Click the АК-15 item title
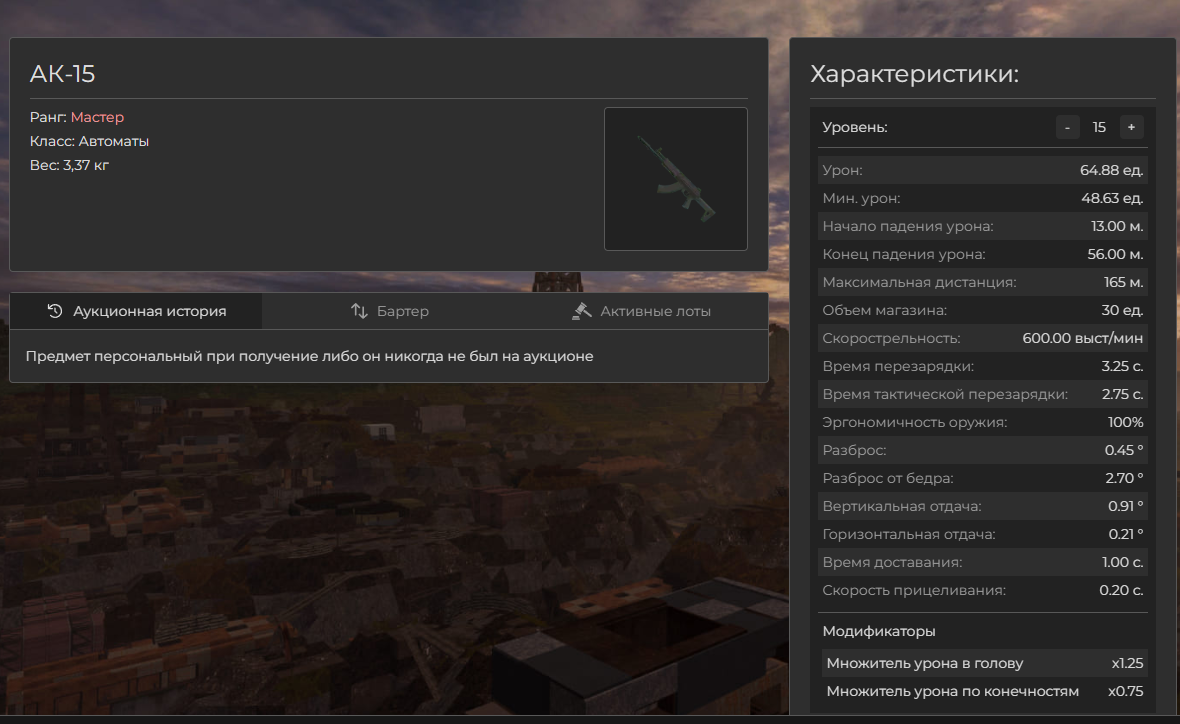 pos(62,74)
